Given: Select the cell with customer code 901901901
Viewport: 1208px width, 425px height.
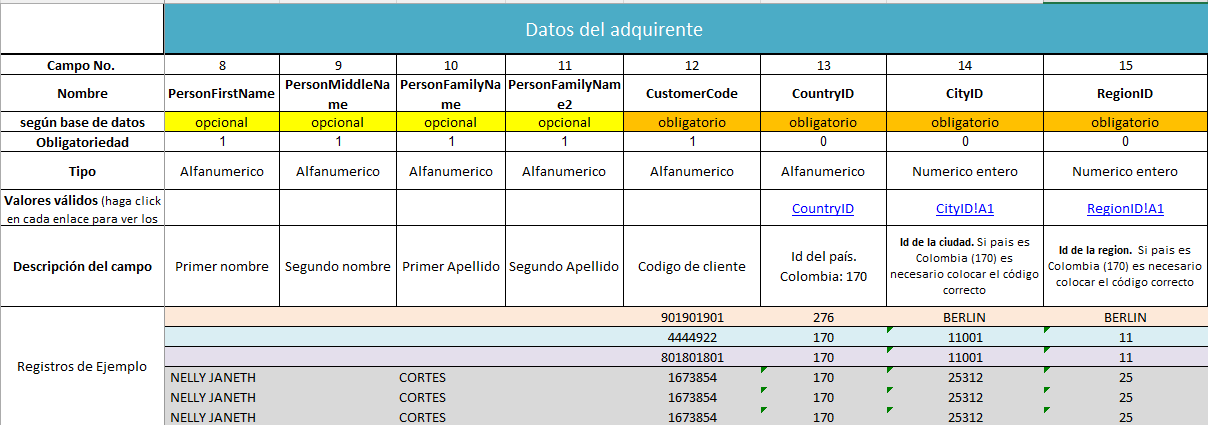Looking at the screenshot, I should click(692, 317).
